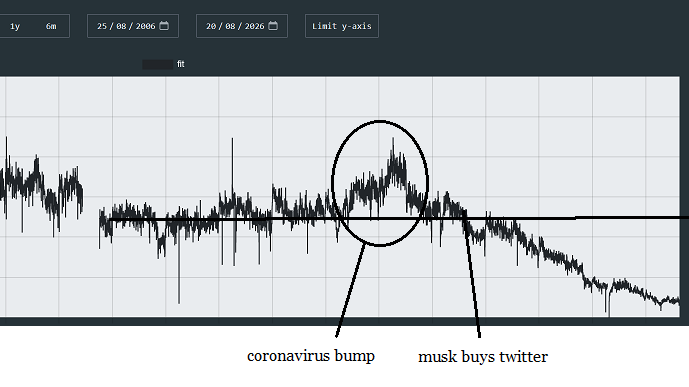This screenshot has width=689, height=387.
Task: Click the data gap near the chart's left
Action: (x=91, y=206)
